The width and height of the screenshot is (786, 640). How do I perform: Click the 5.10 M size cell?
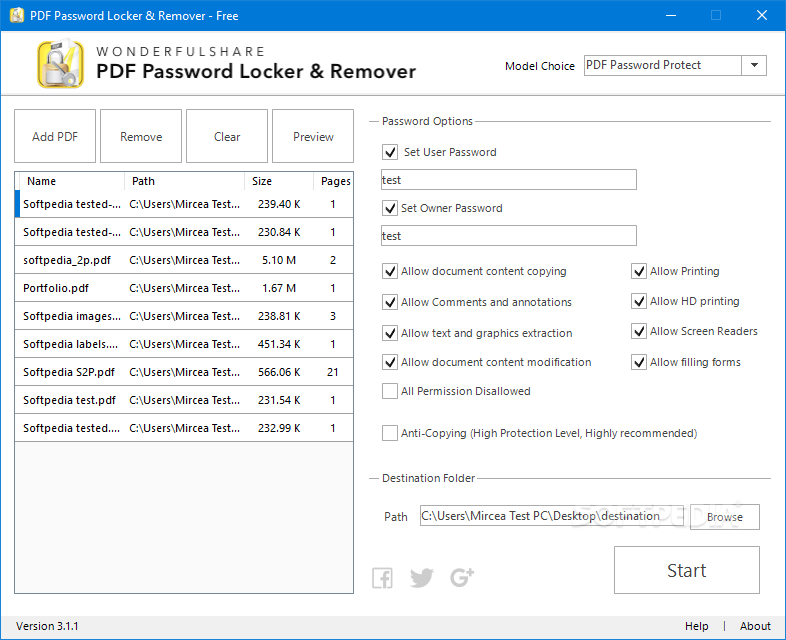[279, 260]
